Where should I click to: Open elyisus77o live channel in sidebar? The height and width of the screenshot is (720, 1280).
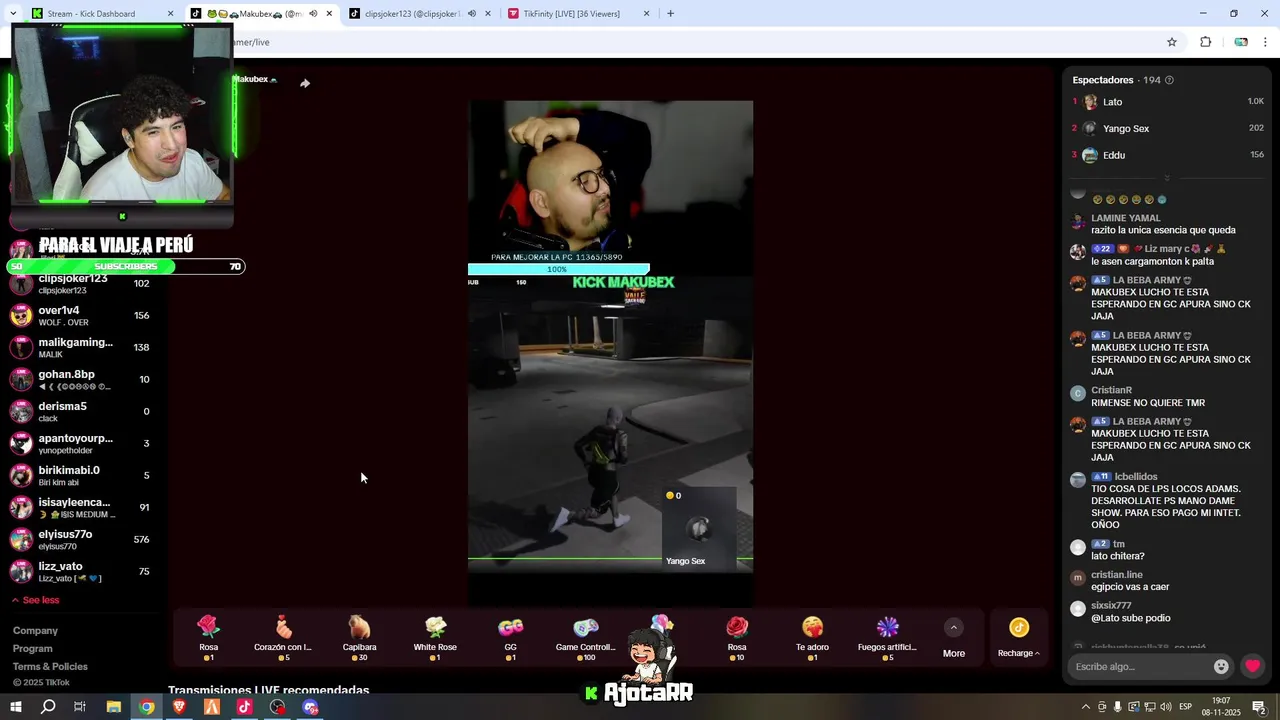click(80, 540)
